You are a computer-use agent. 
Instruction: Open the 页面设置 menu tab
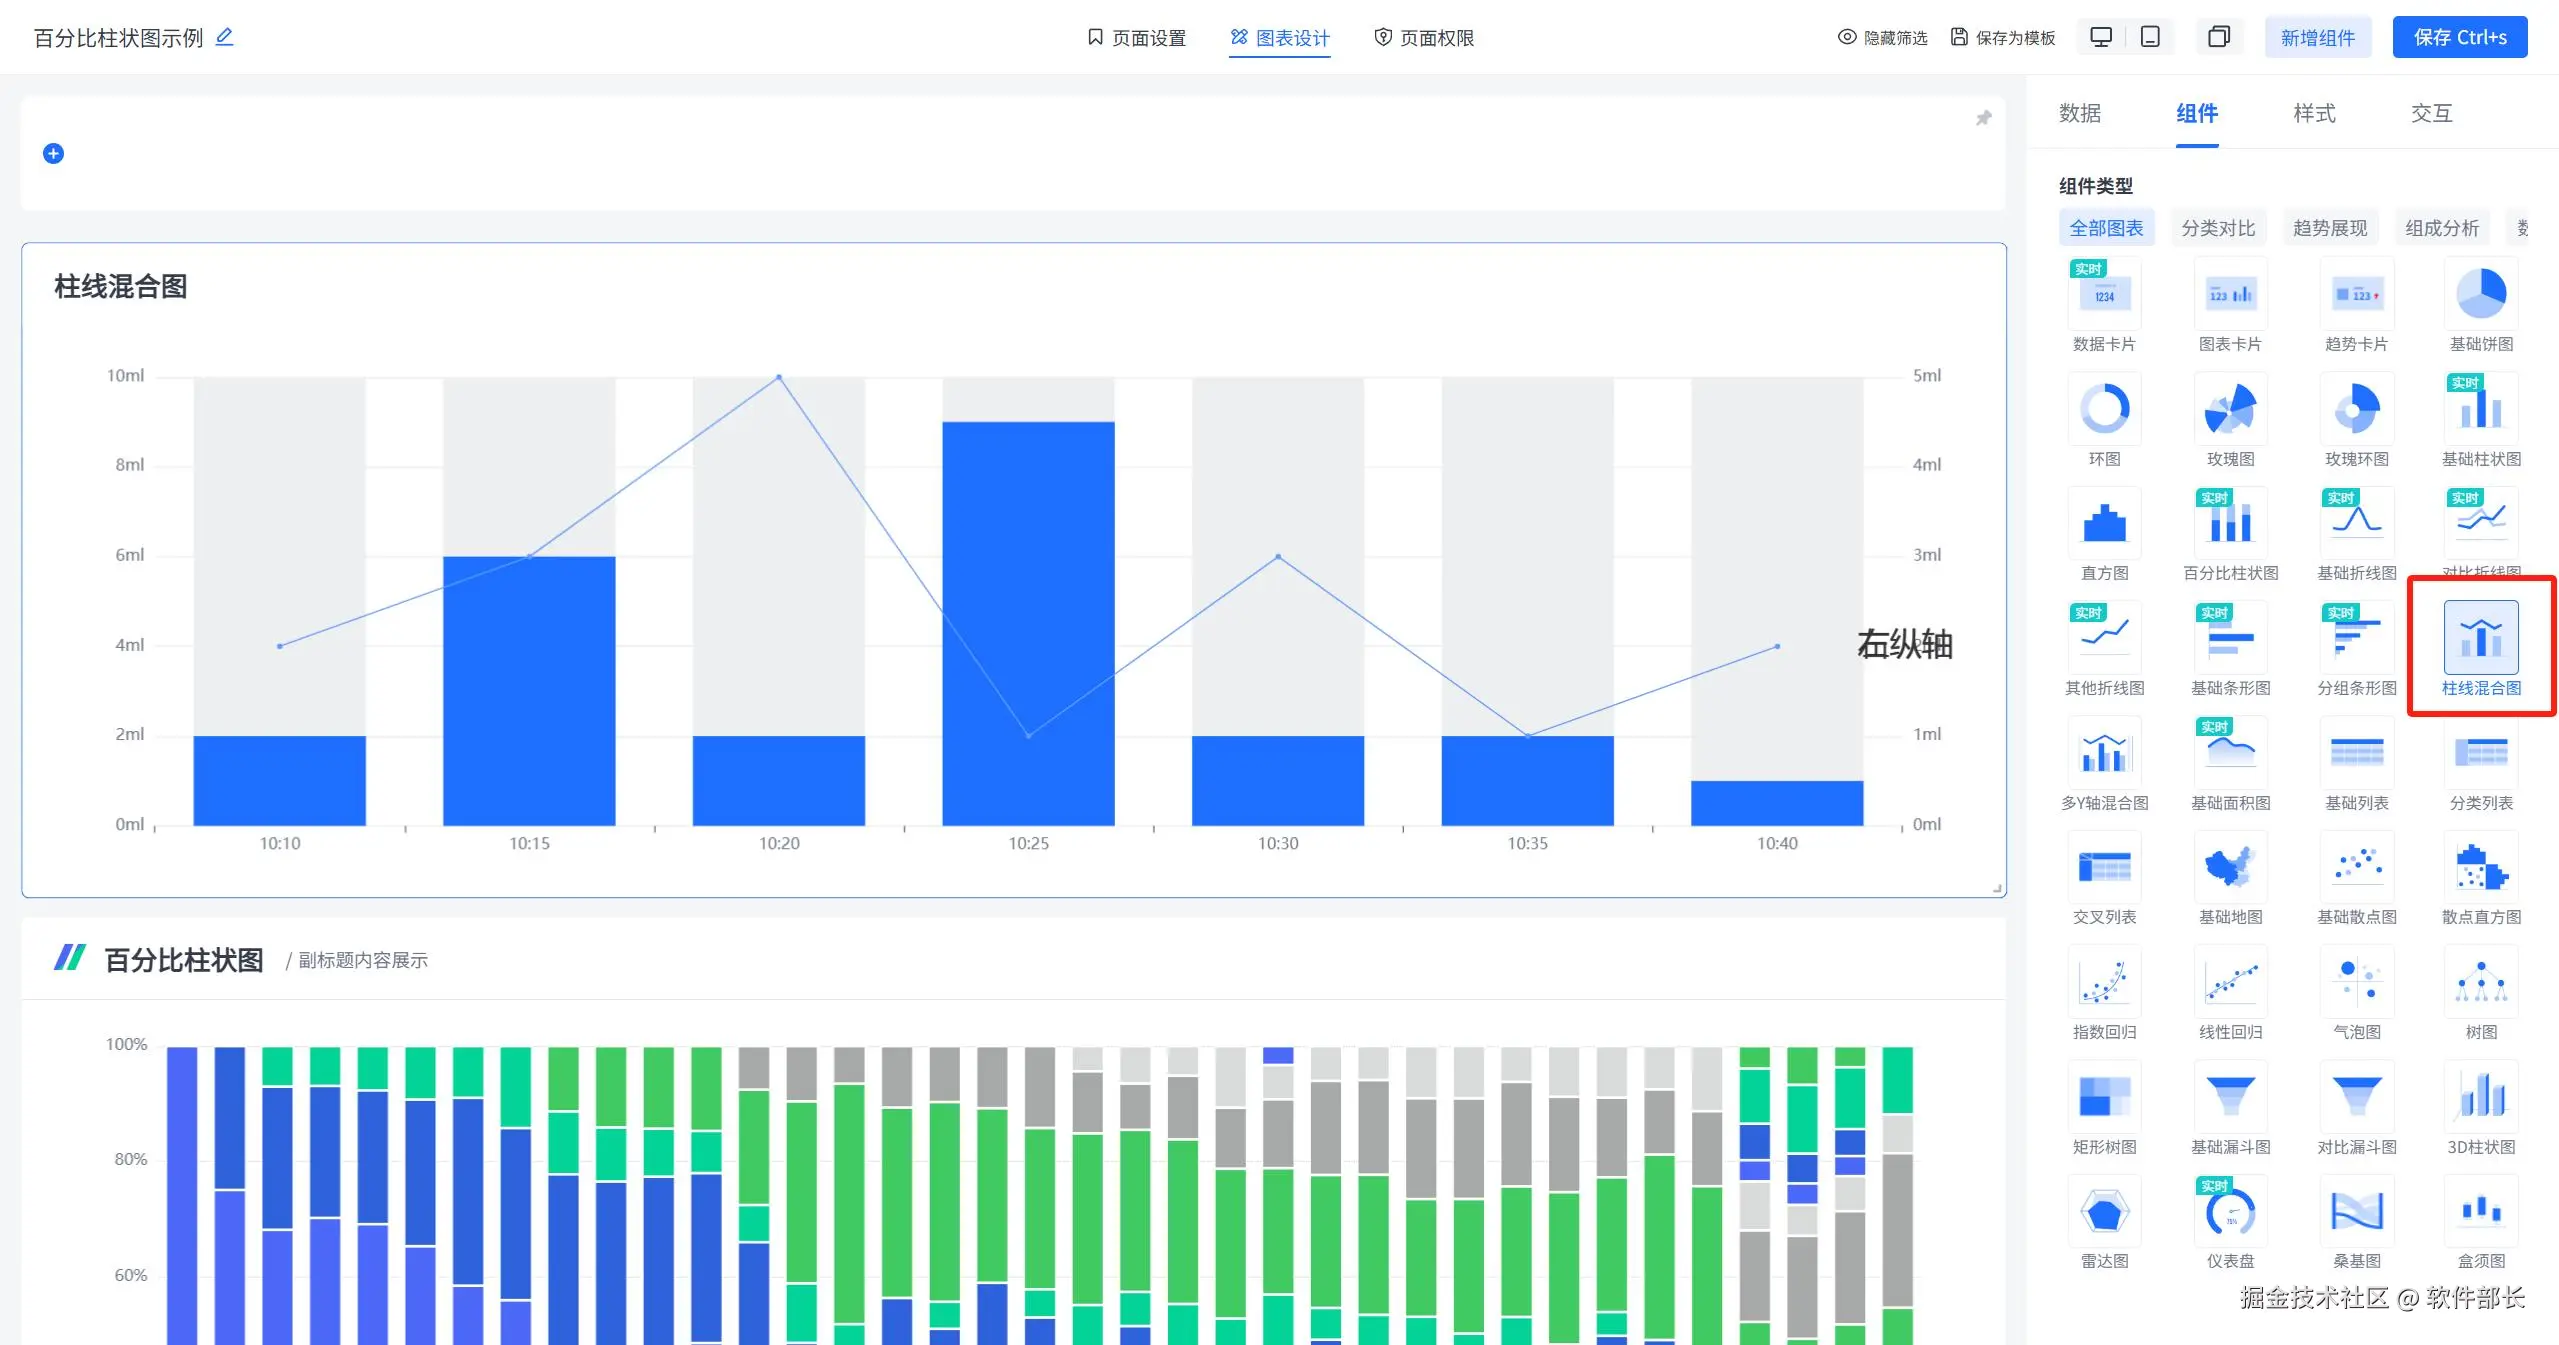[1136, 38]
